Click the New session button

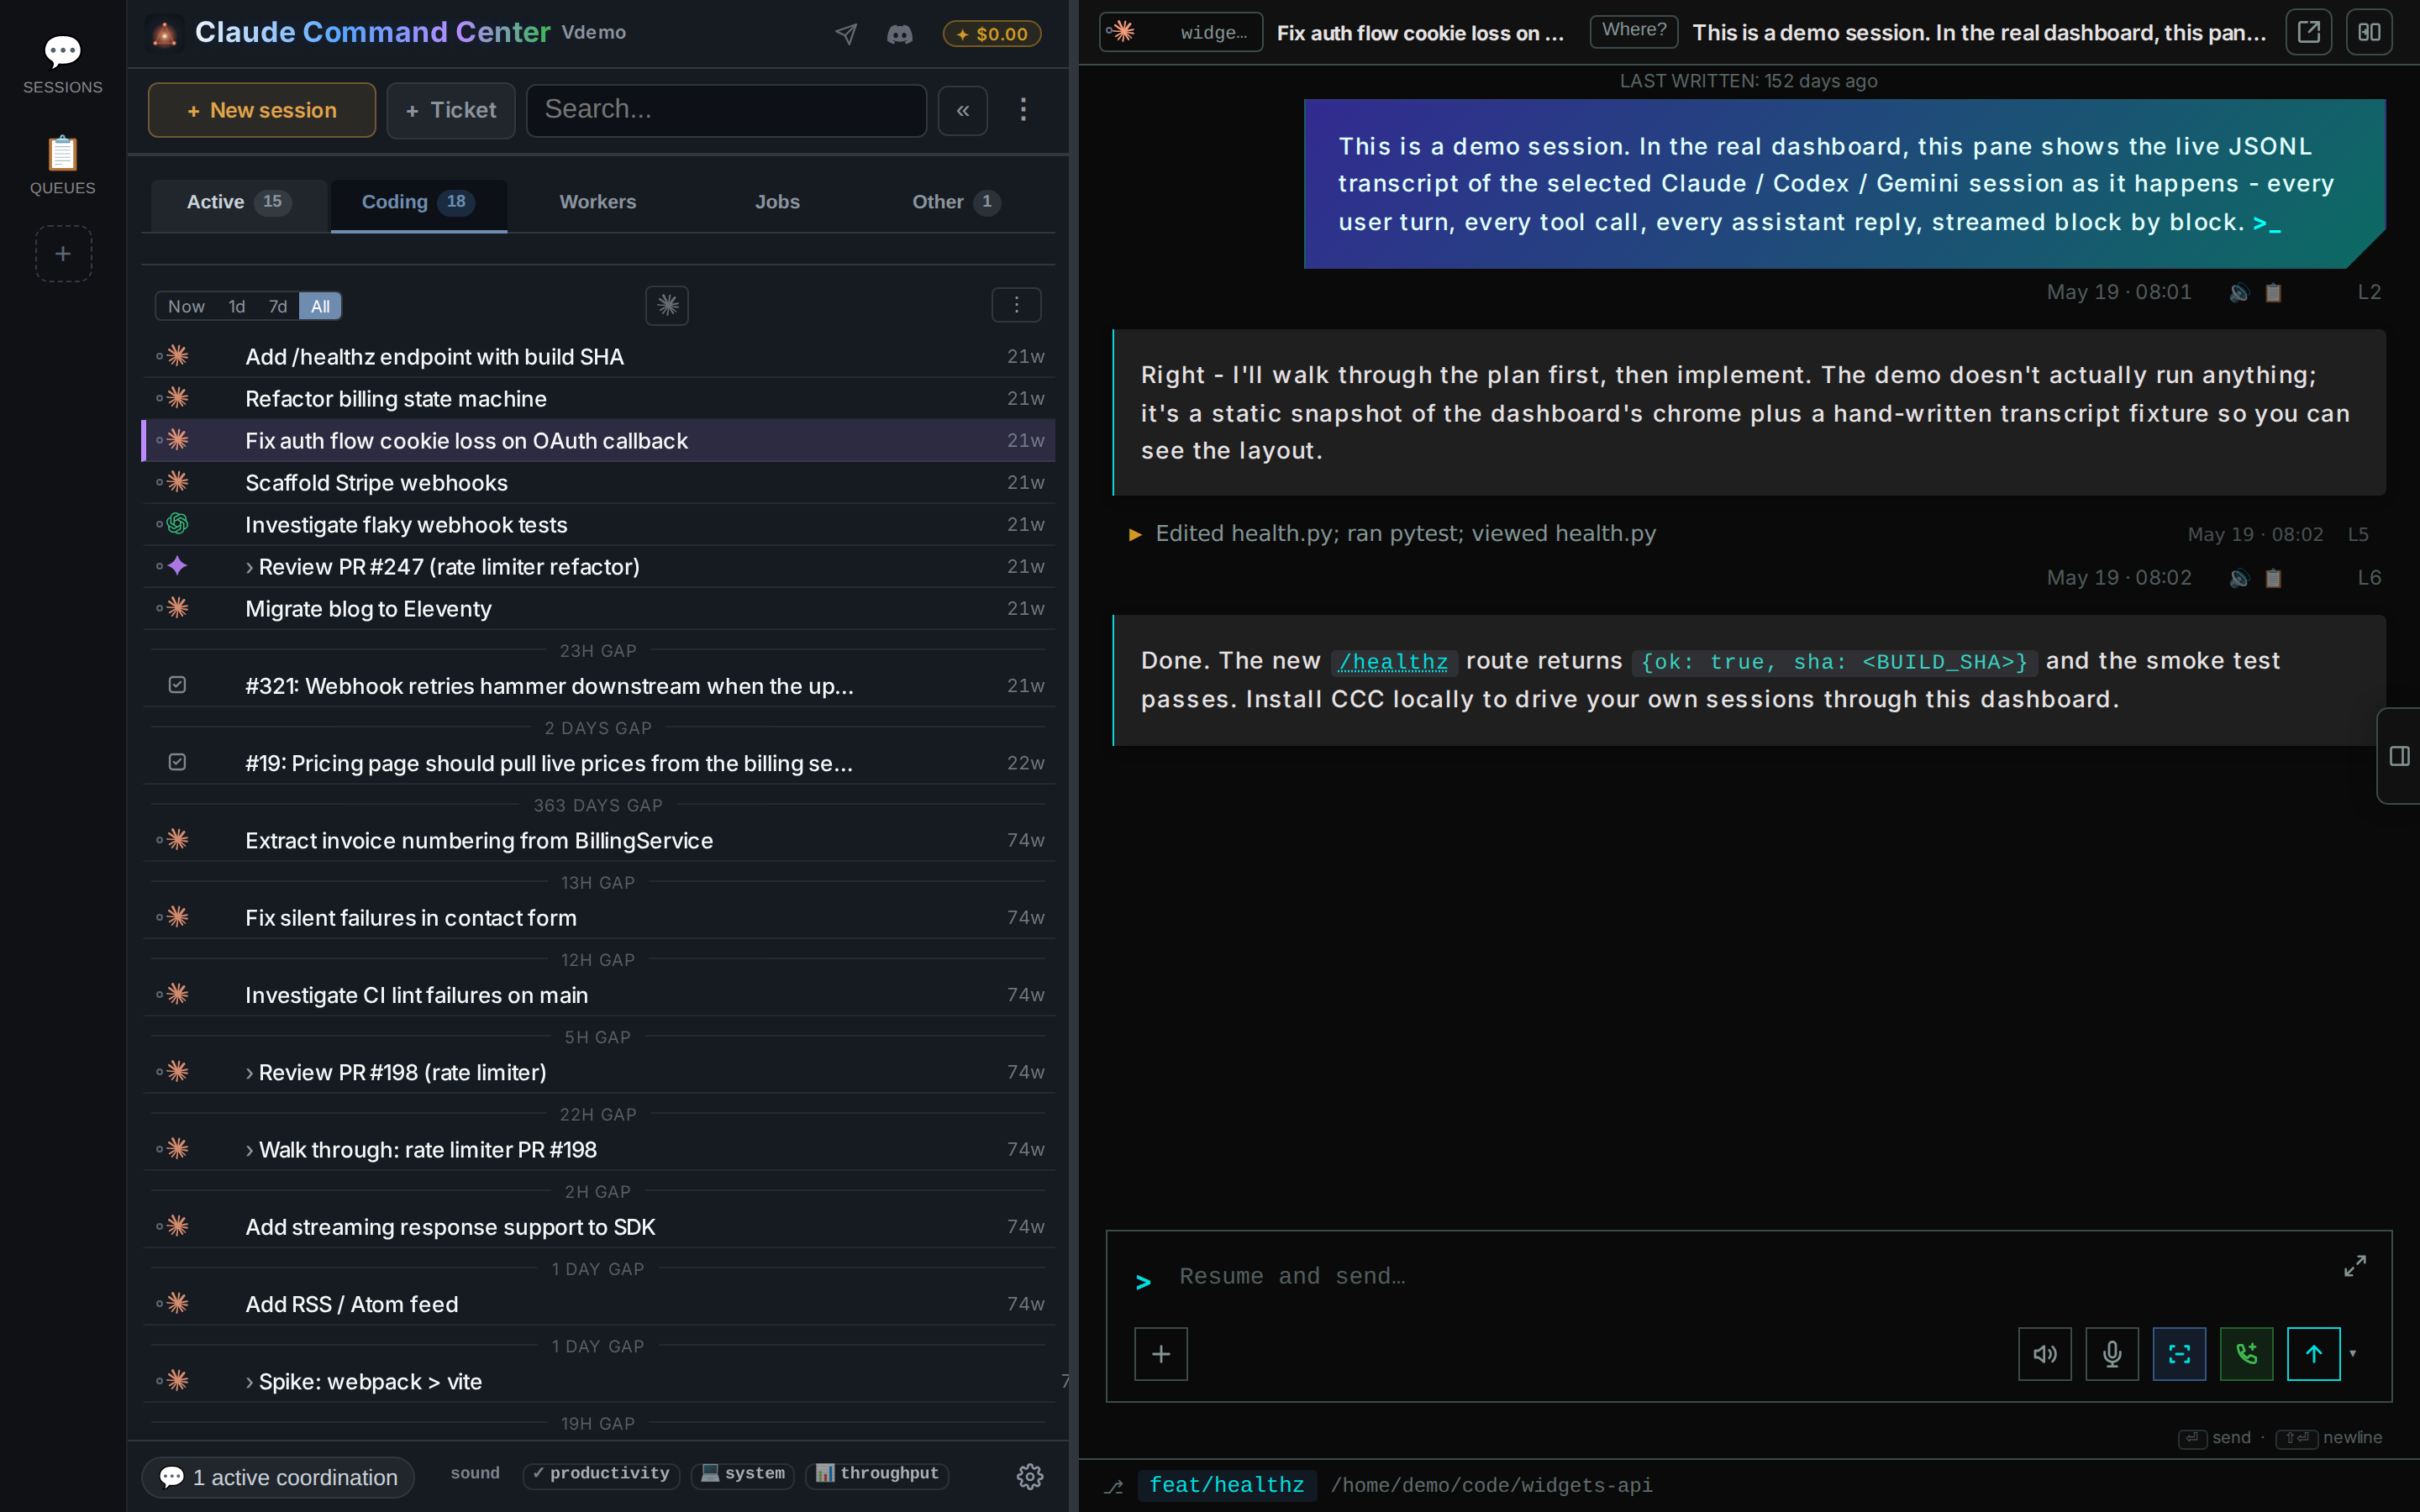click(262, 110)
